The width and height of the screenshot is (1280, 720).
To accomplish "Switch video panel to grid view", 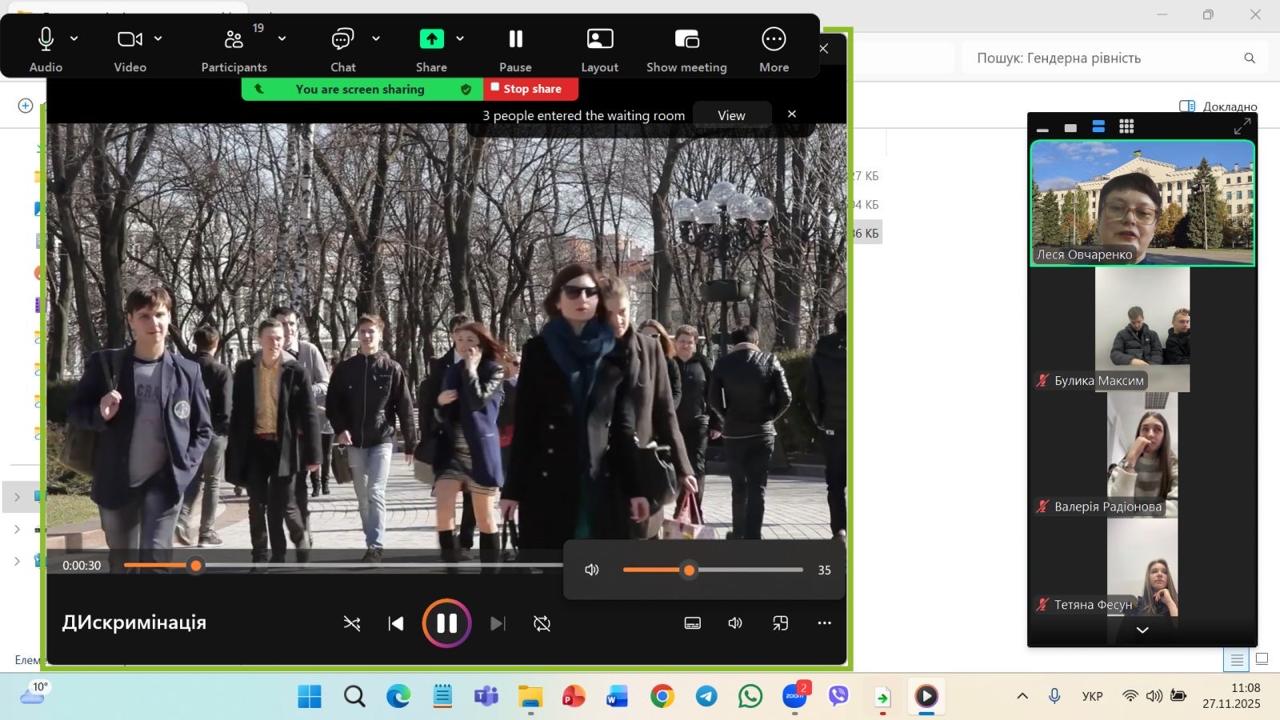I will pyautogui.click(x=1126, y=127).
